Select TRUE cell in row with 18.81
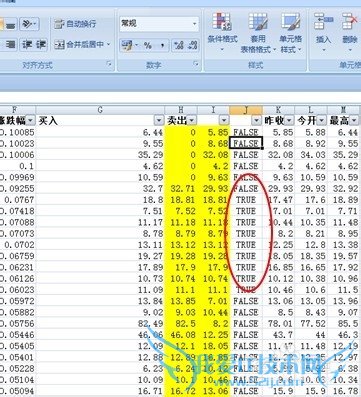Image resolution: width=361 pixels, height=397 pixels. [246, 200]
